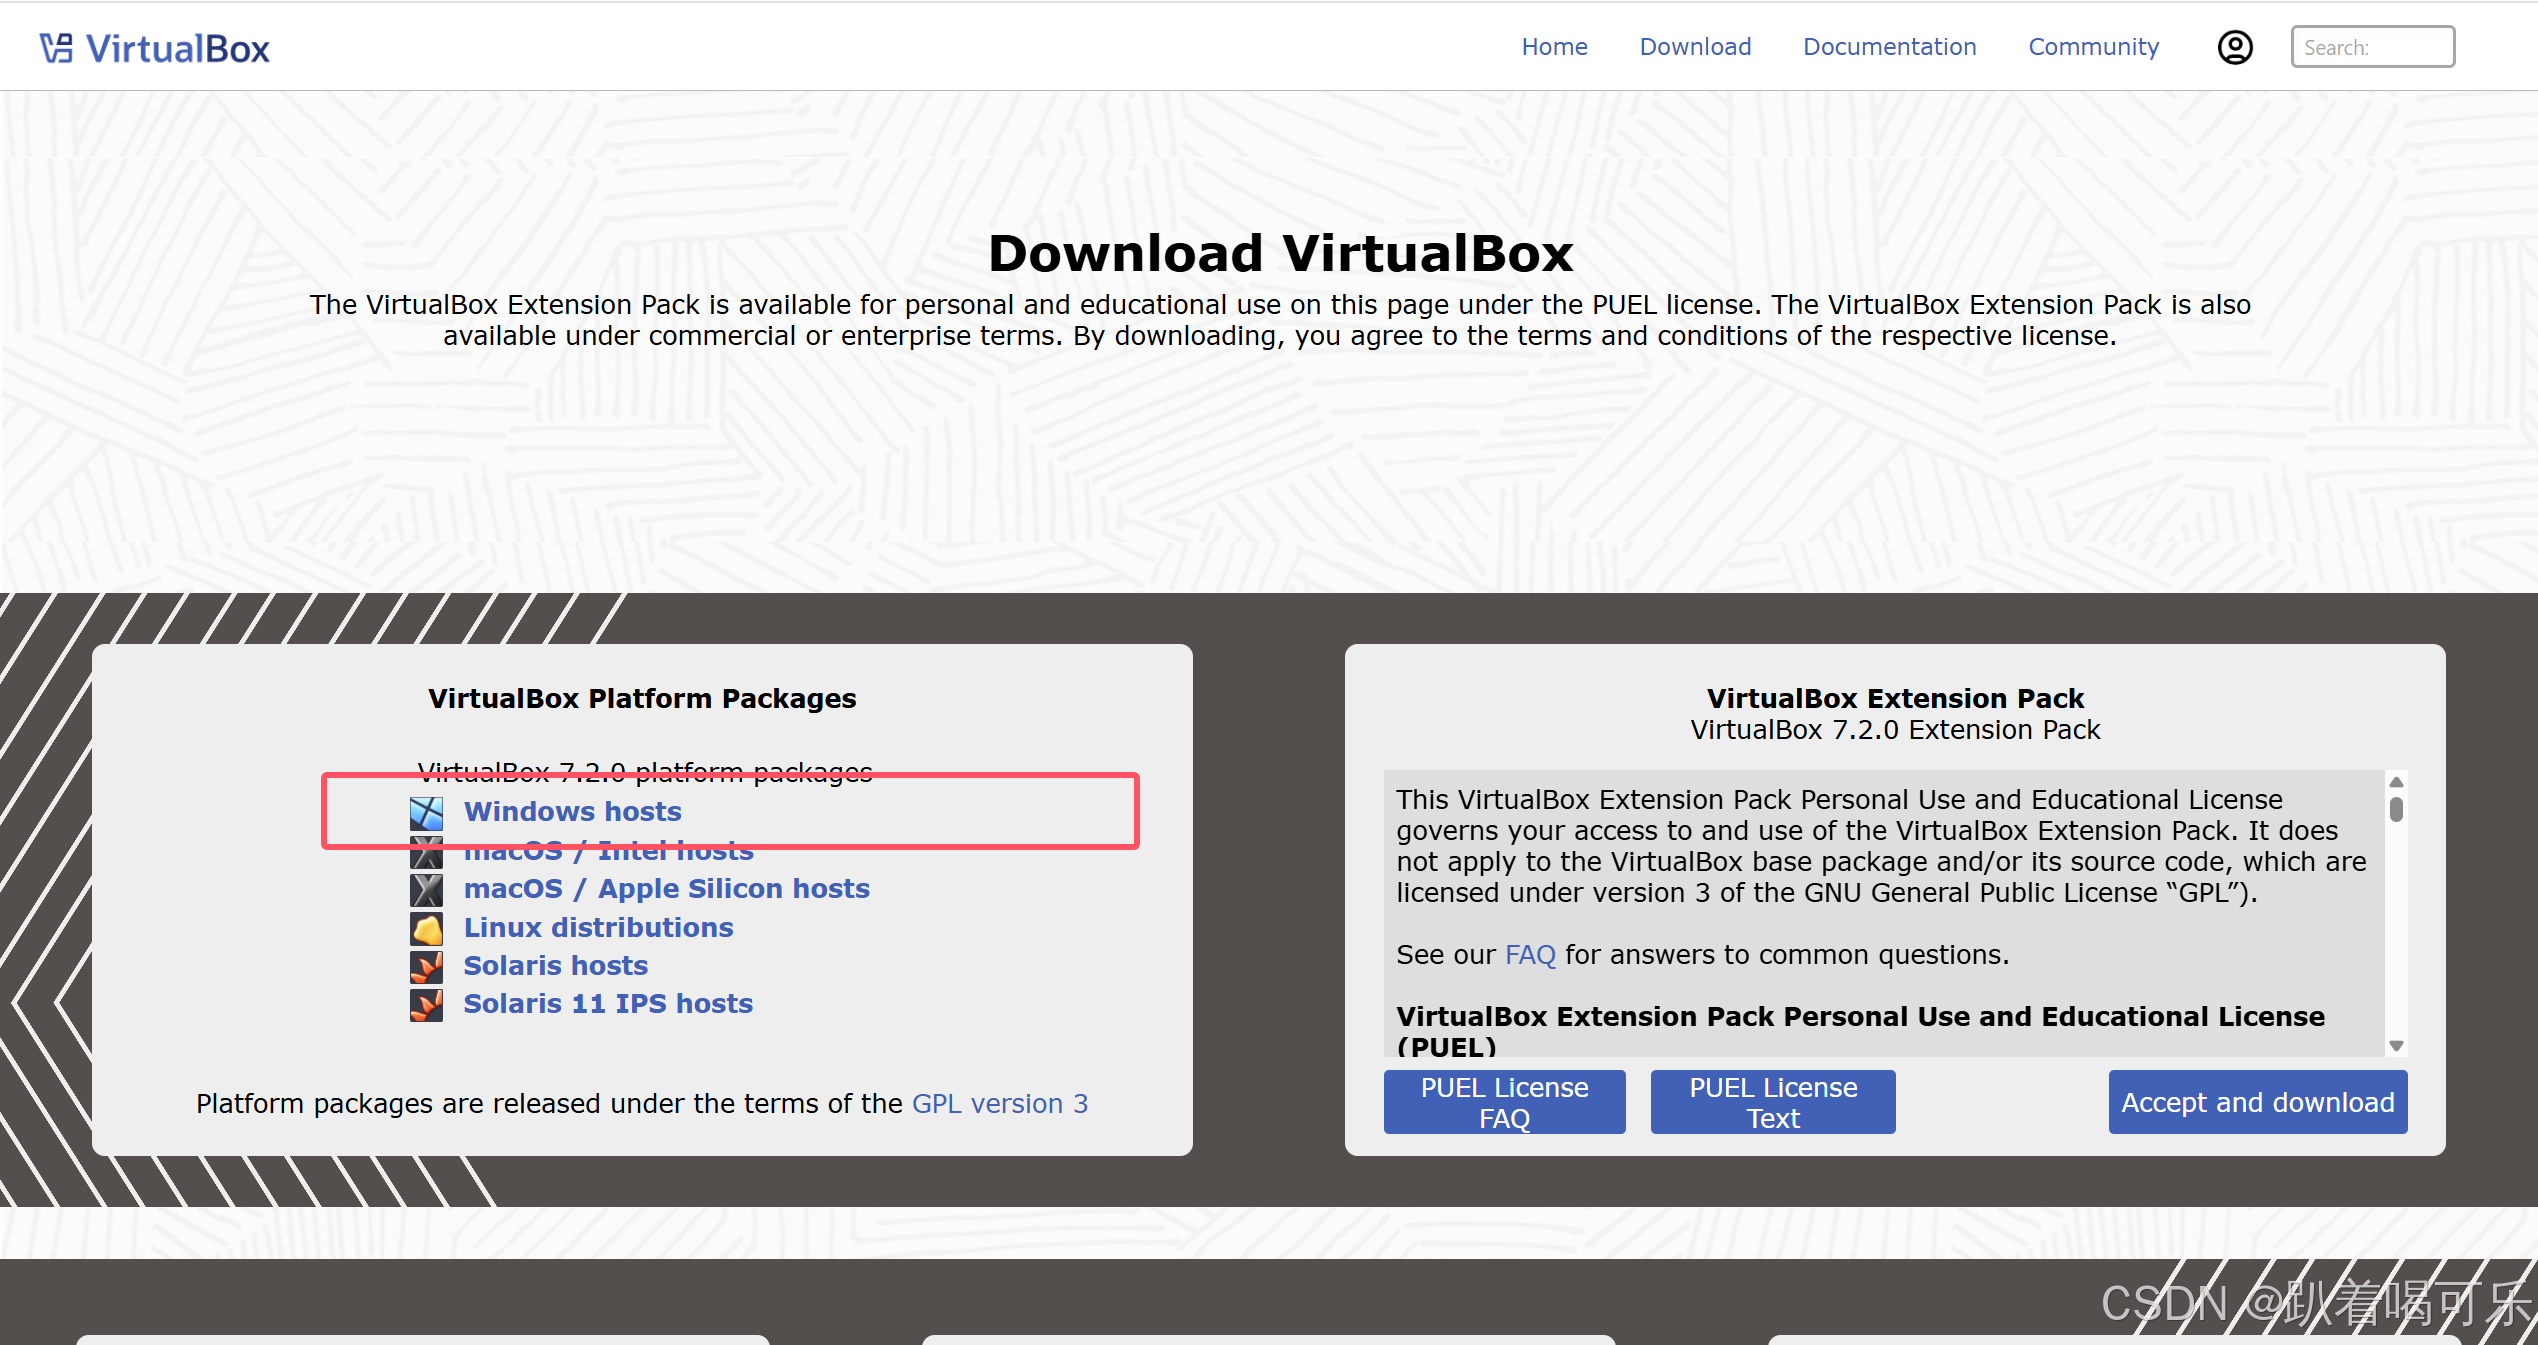2538x1345 pixels.
Task: Click the license text scrollbar up arrow
Action: coord(2396,782)
